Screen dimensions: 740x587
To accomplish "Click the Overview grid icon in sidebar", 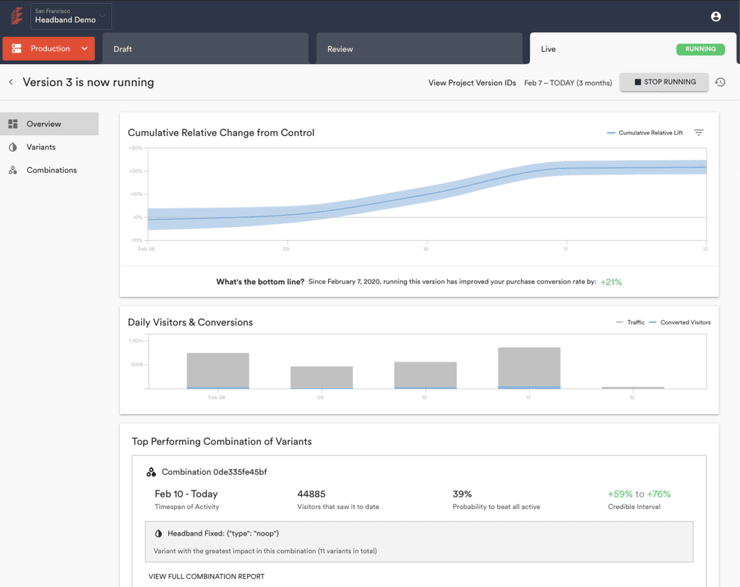I will (x=13, y=124).
